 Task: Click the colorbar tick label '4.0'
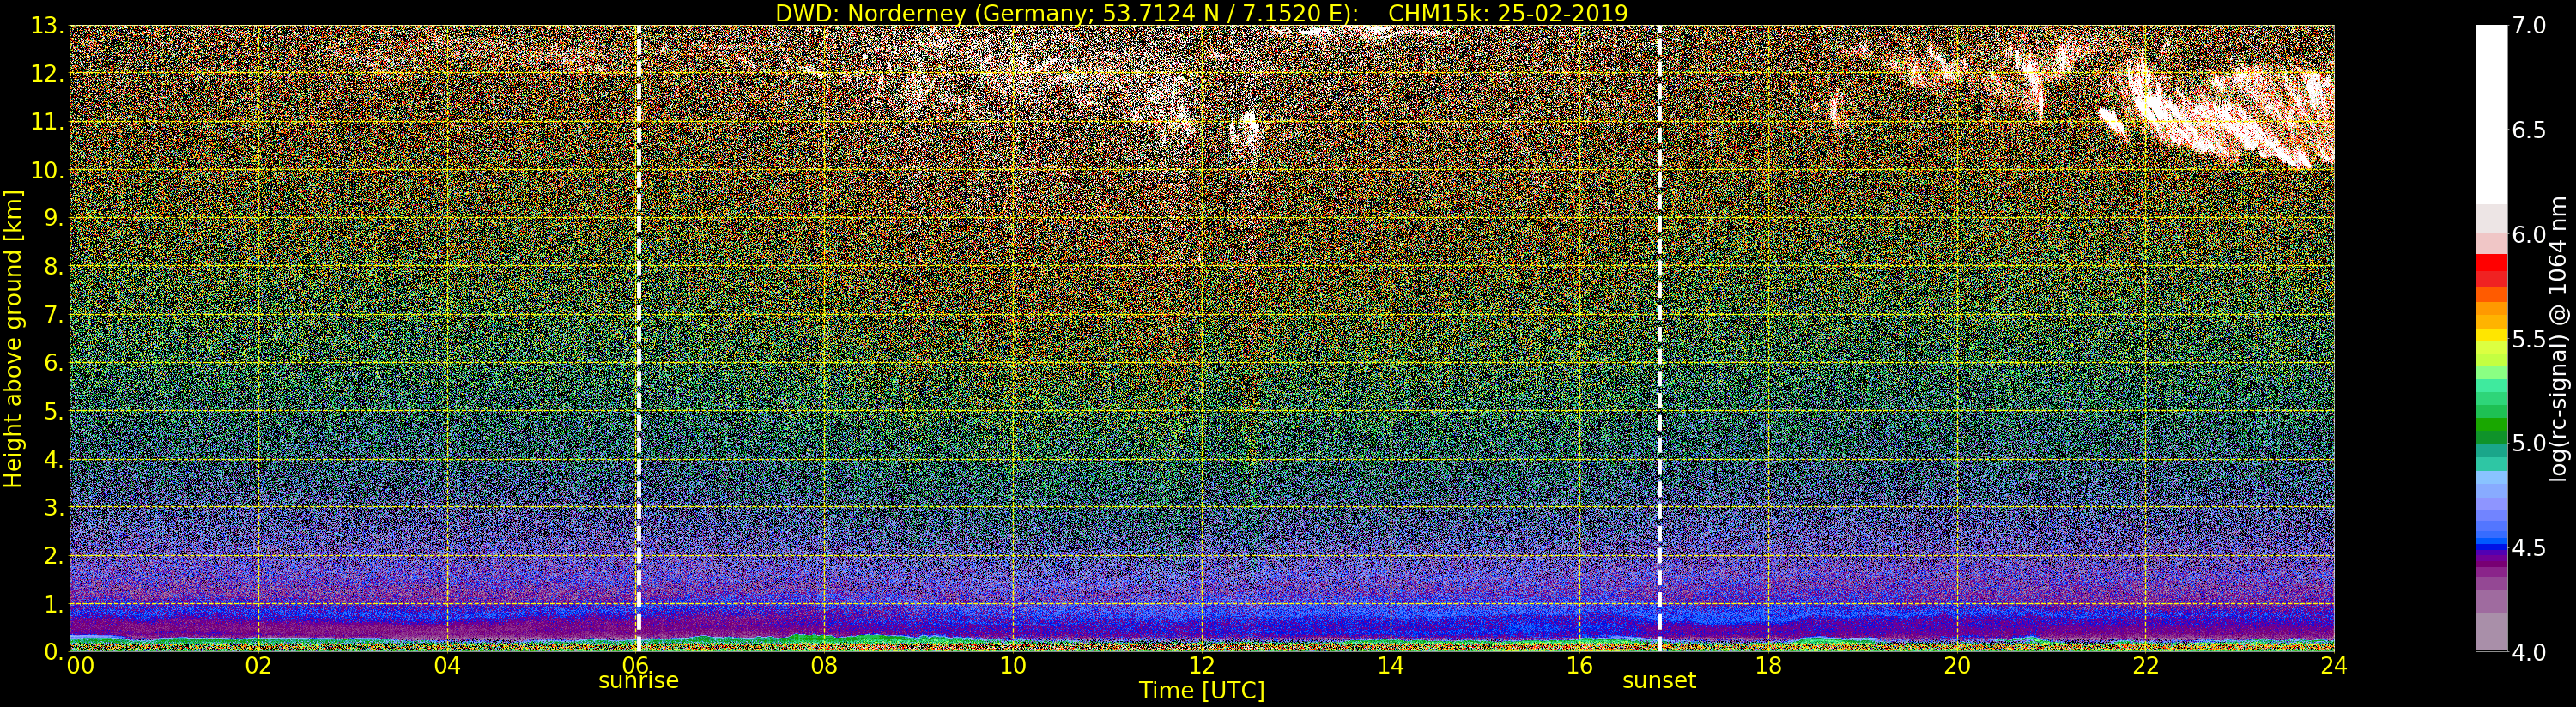[x=2529, y=652]
